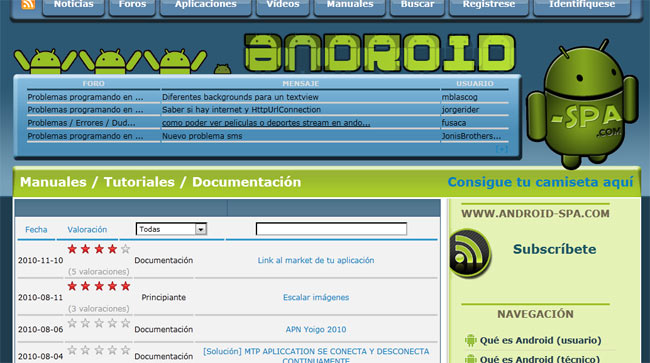The image size is (650, 363).
Task: Expand forum list with [+] link
Action: click(x=502, y=149)
